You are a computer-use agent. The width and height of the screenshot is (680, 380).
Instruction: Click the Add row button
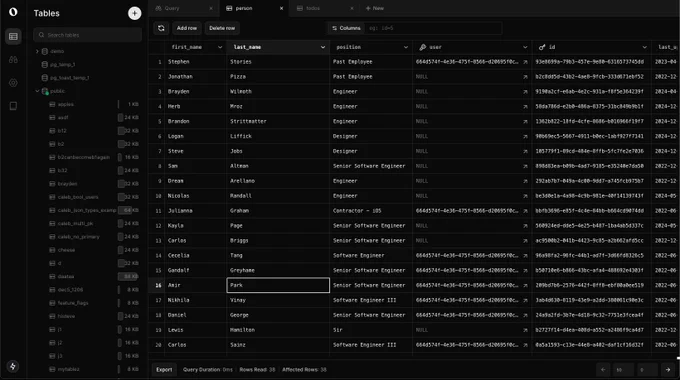187,28
